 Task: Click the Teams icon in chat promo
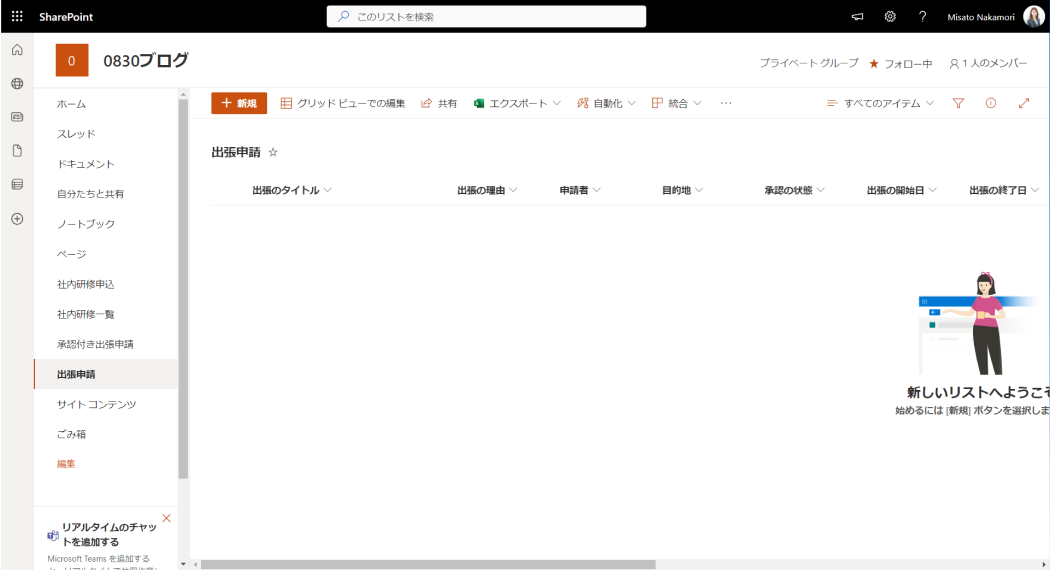pyautogui.click(x=52, y=535)
